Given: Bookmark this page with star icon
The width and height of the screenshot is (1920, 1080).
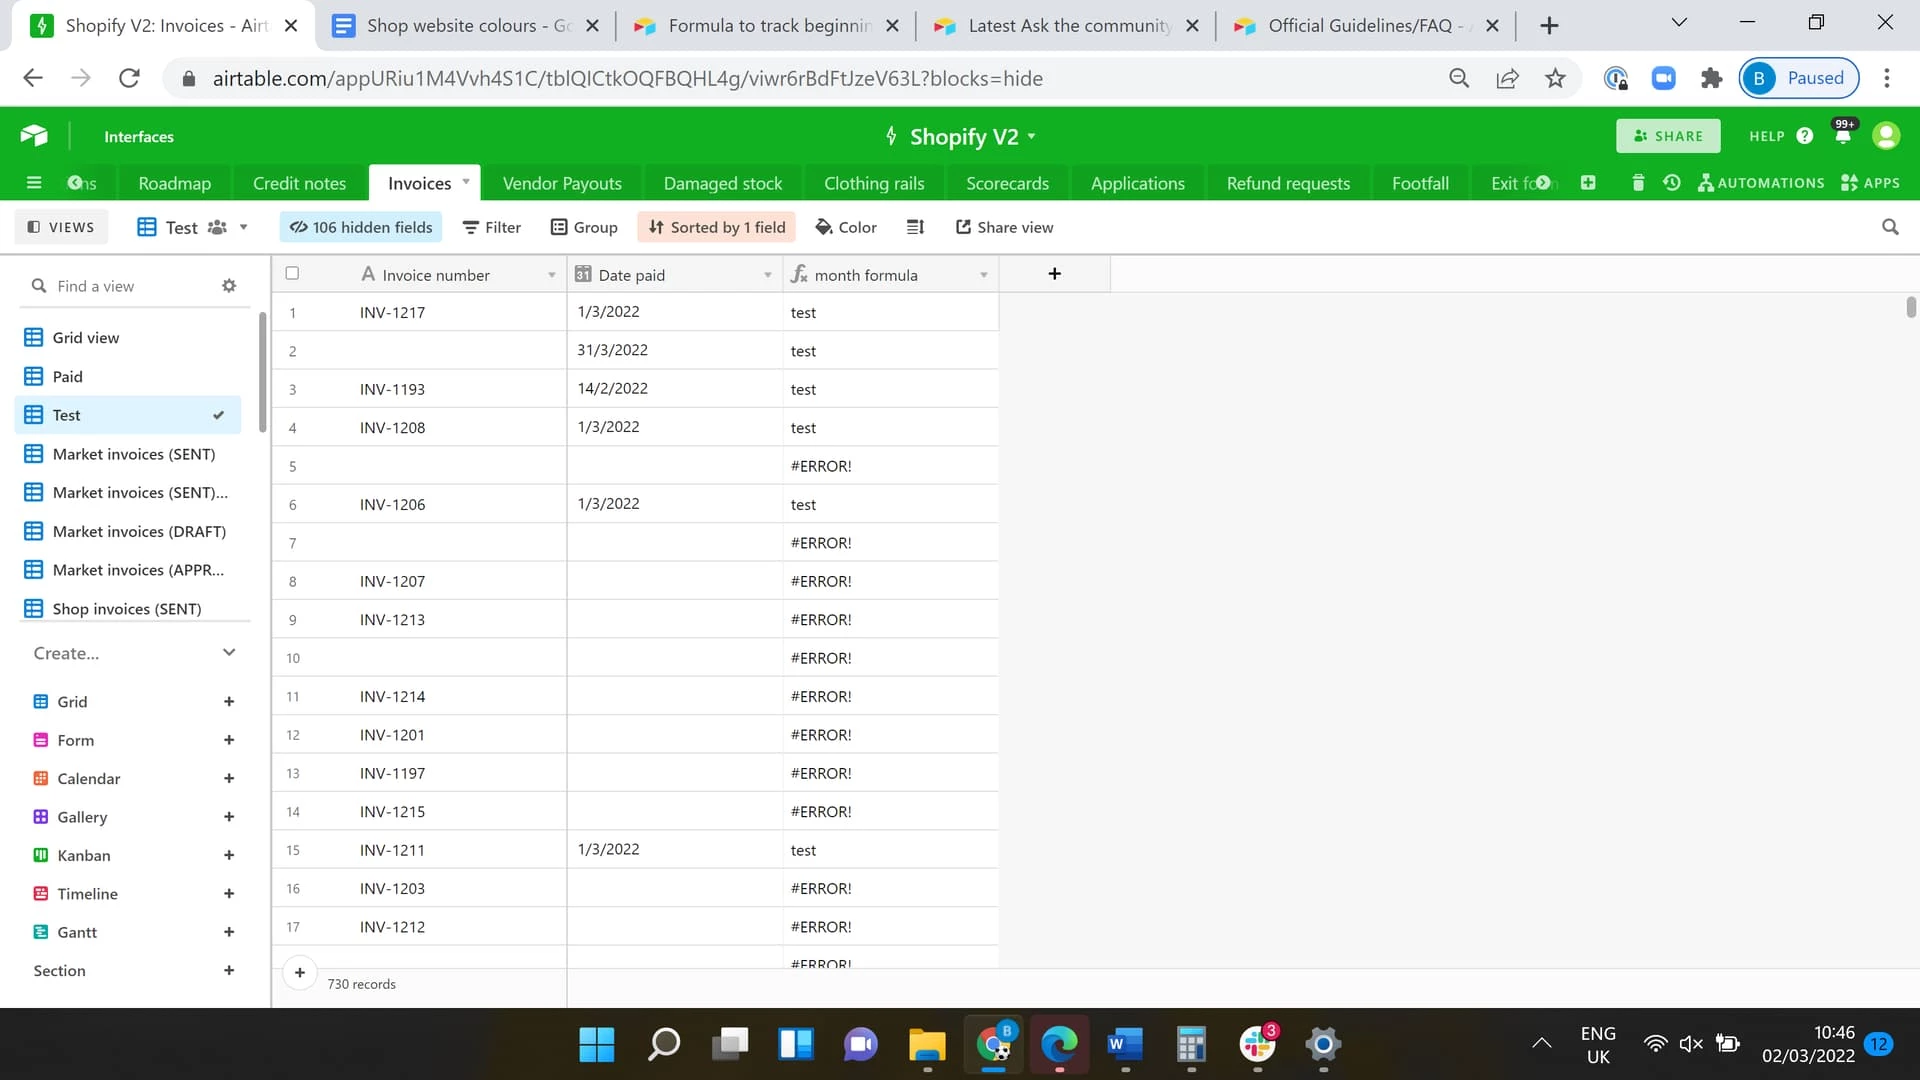Looking at the screenshot, I should [1555, 78].
